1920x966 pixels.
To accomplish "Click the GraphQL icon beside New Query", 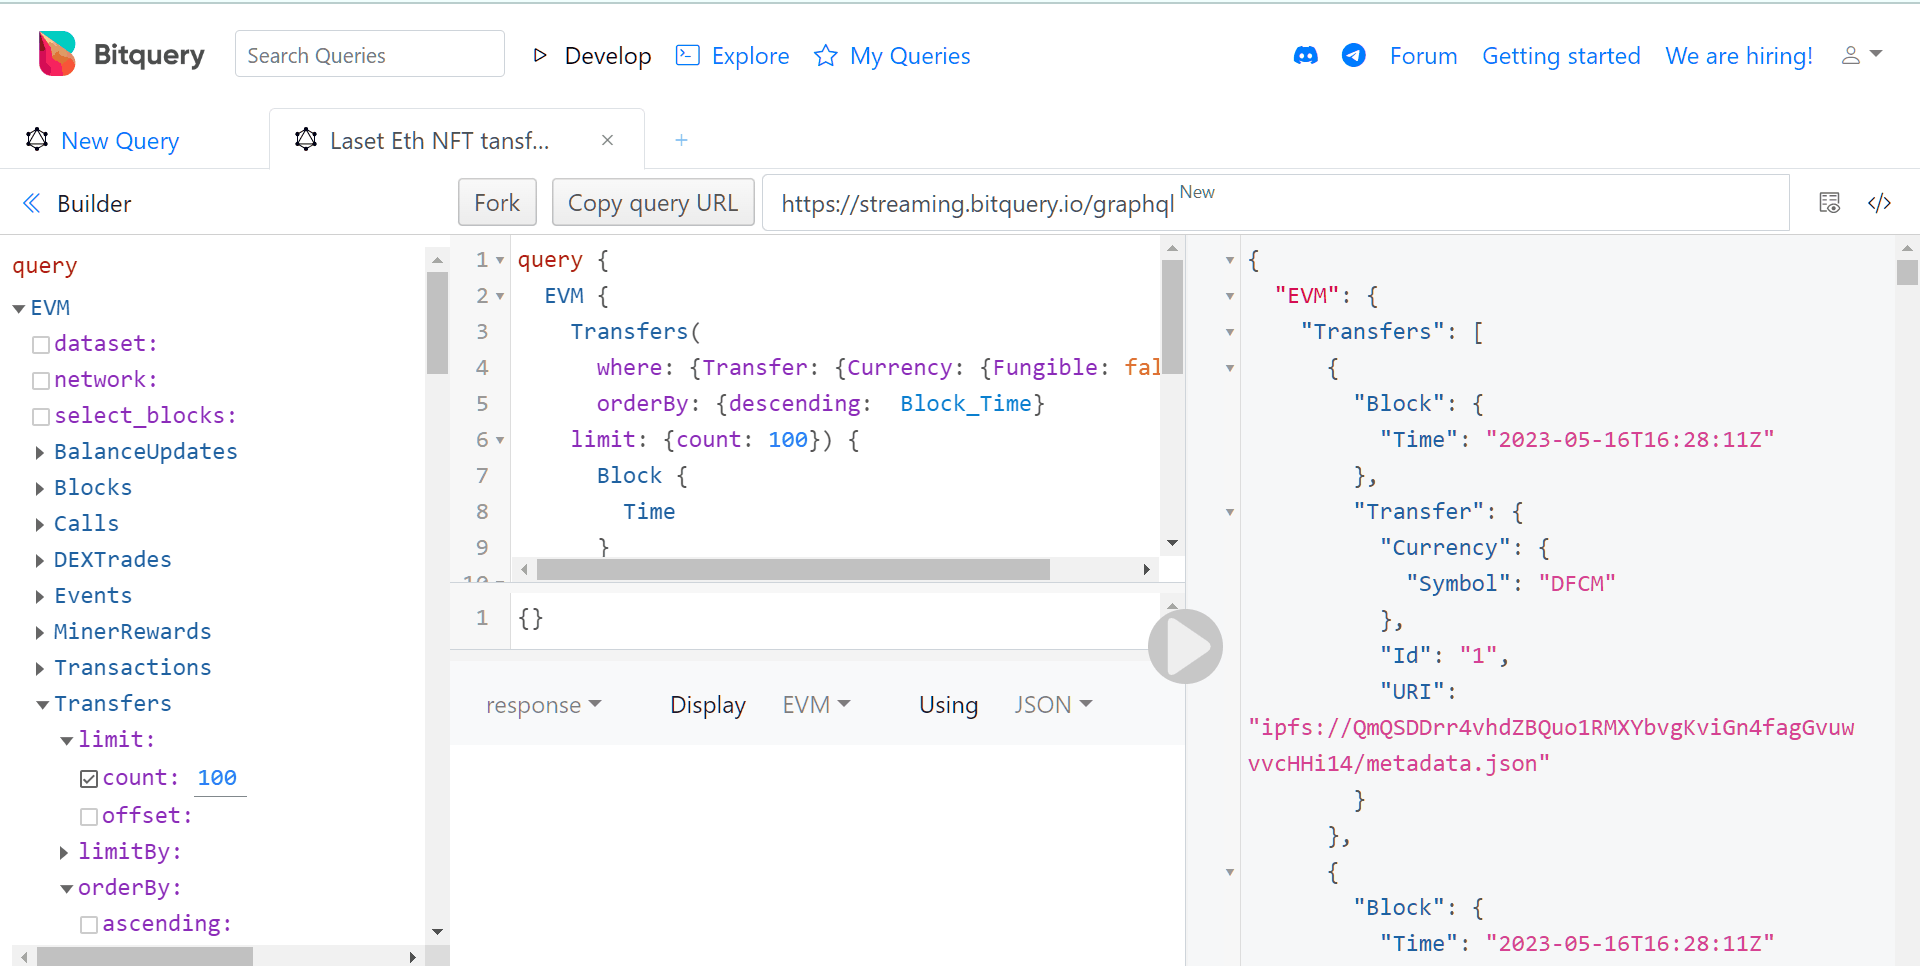I will 37,139.
